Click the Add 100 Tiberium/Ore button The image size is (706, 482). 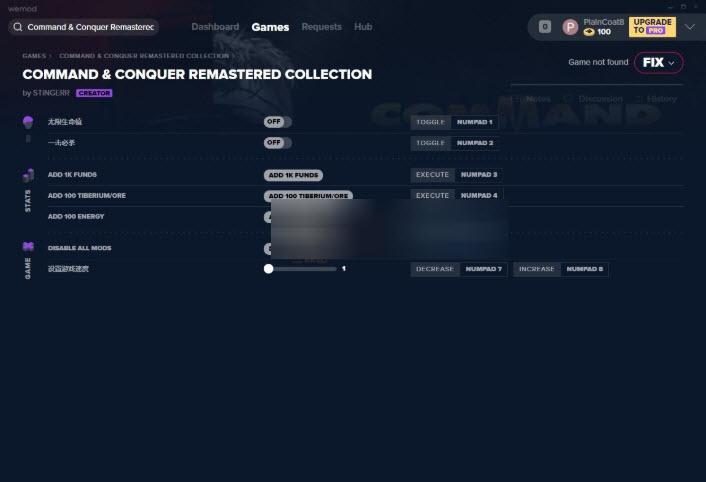308,195
